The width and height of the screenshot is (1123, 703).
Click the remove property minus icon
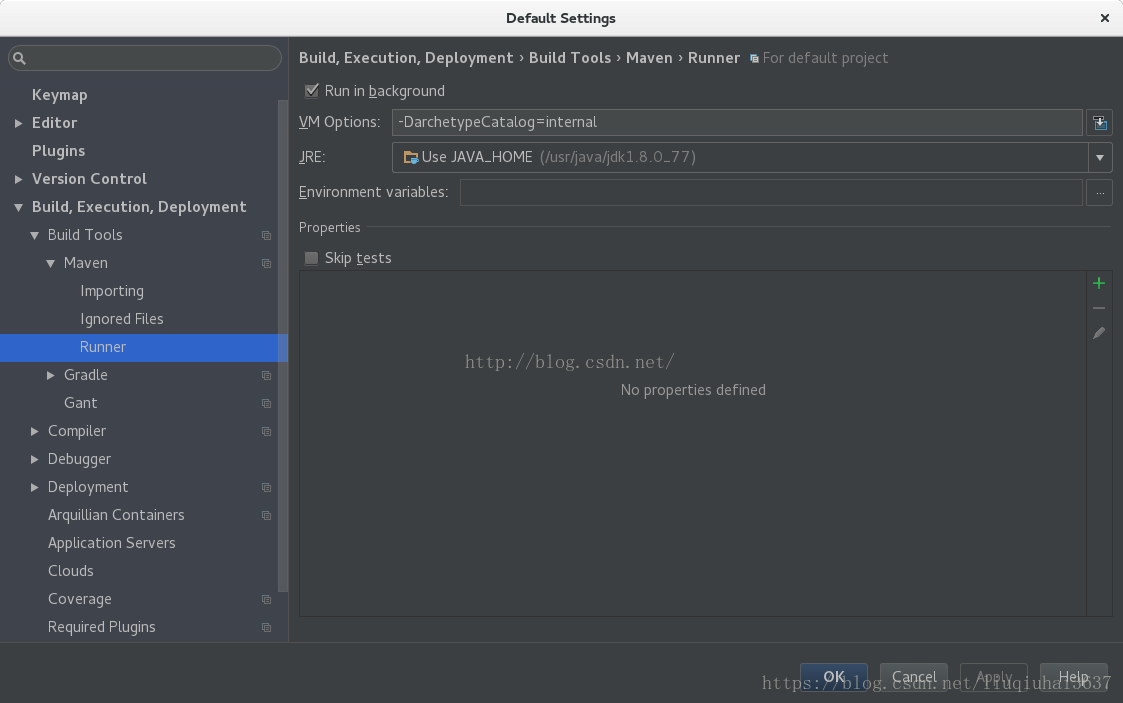[1099, 308]
